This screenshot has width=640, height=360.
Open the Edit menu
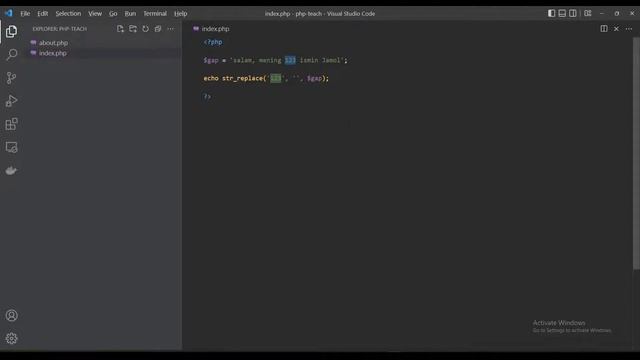(43, 13)
